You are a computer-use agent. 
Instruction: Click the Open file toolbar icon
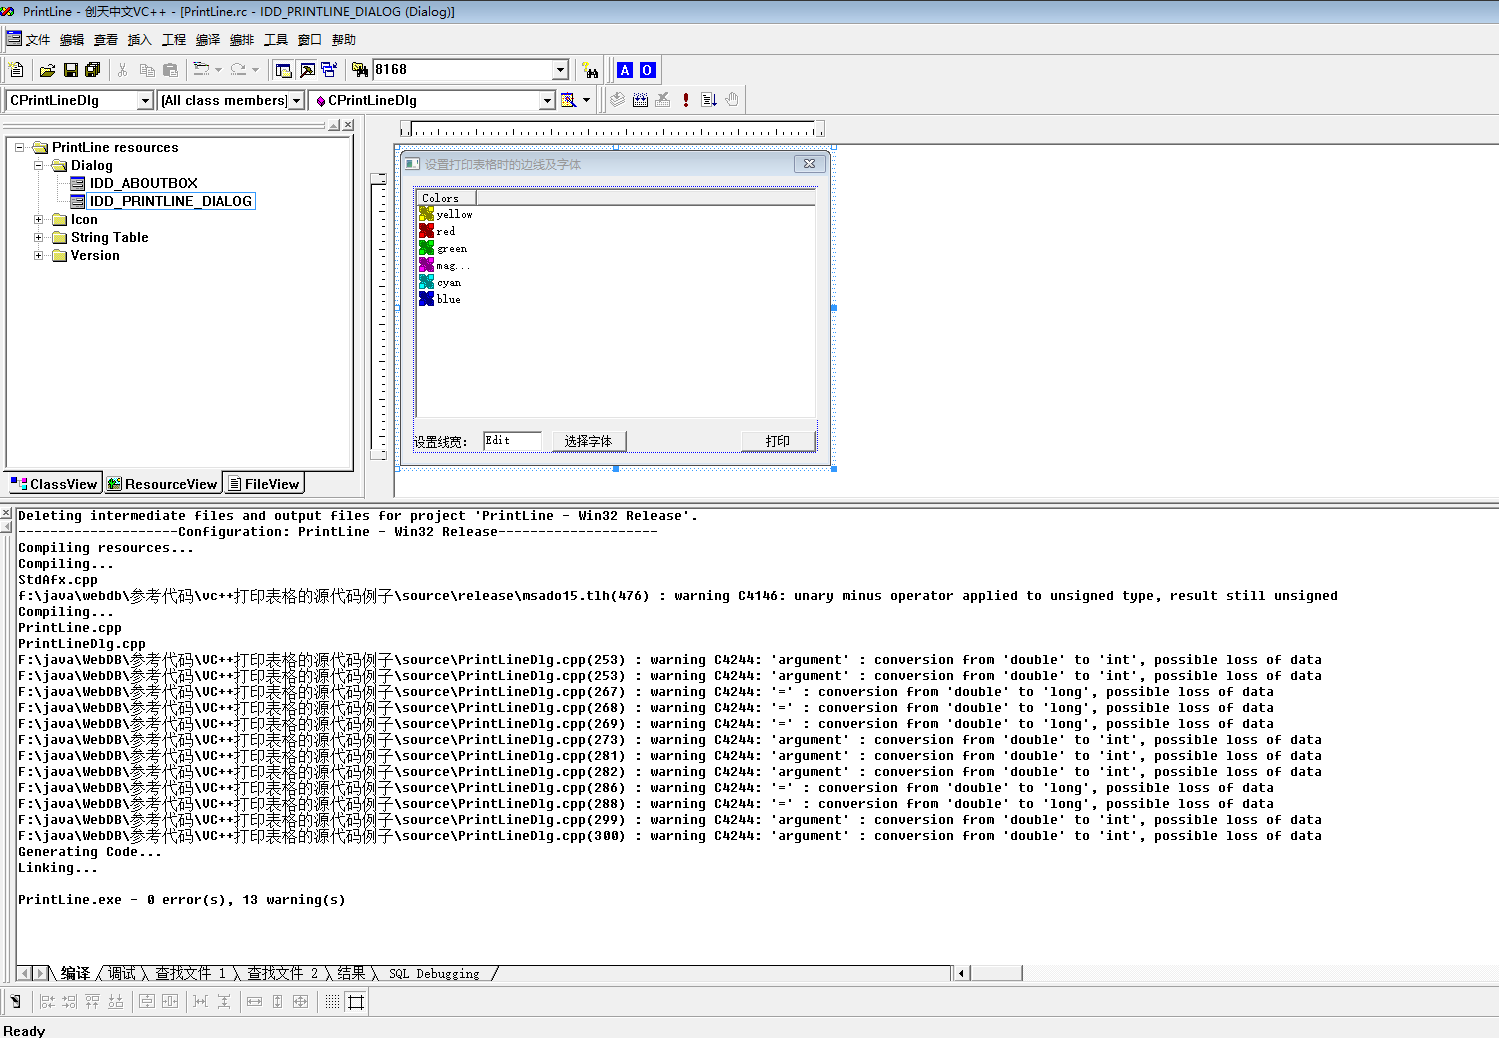(x=47, y=70)
